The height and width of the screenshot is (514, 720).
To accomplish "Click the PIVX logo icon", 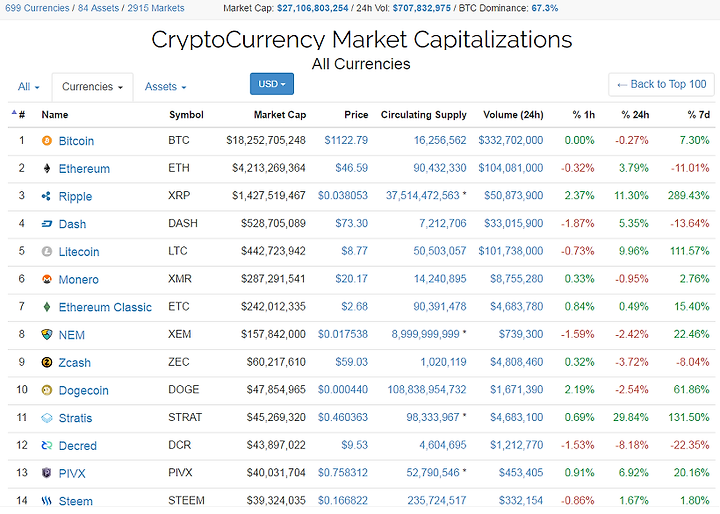I will [x=47, y=473].
